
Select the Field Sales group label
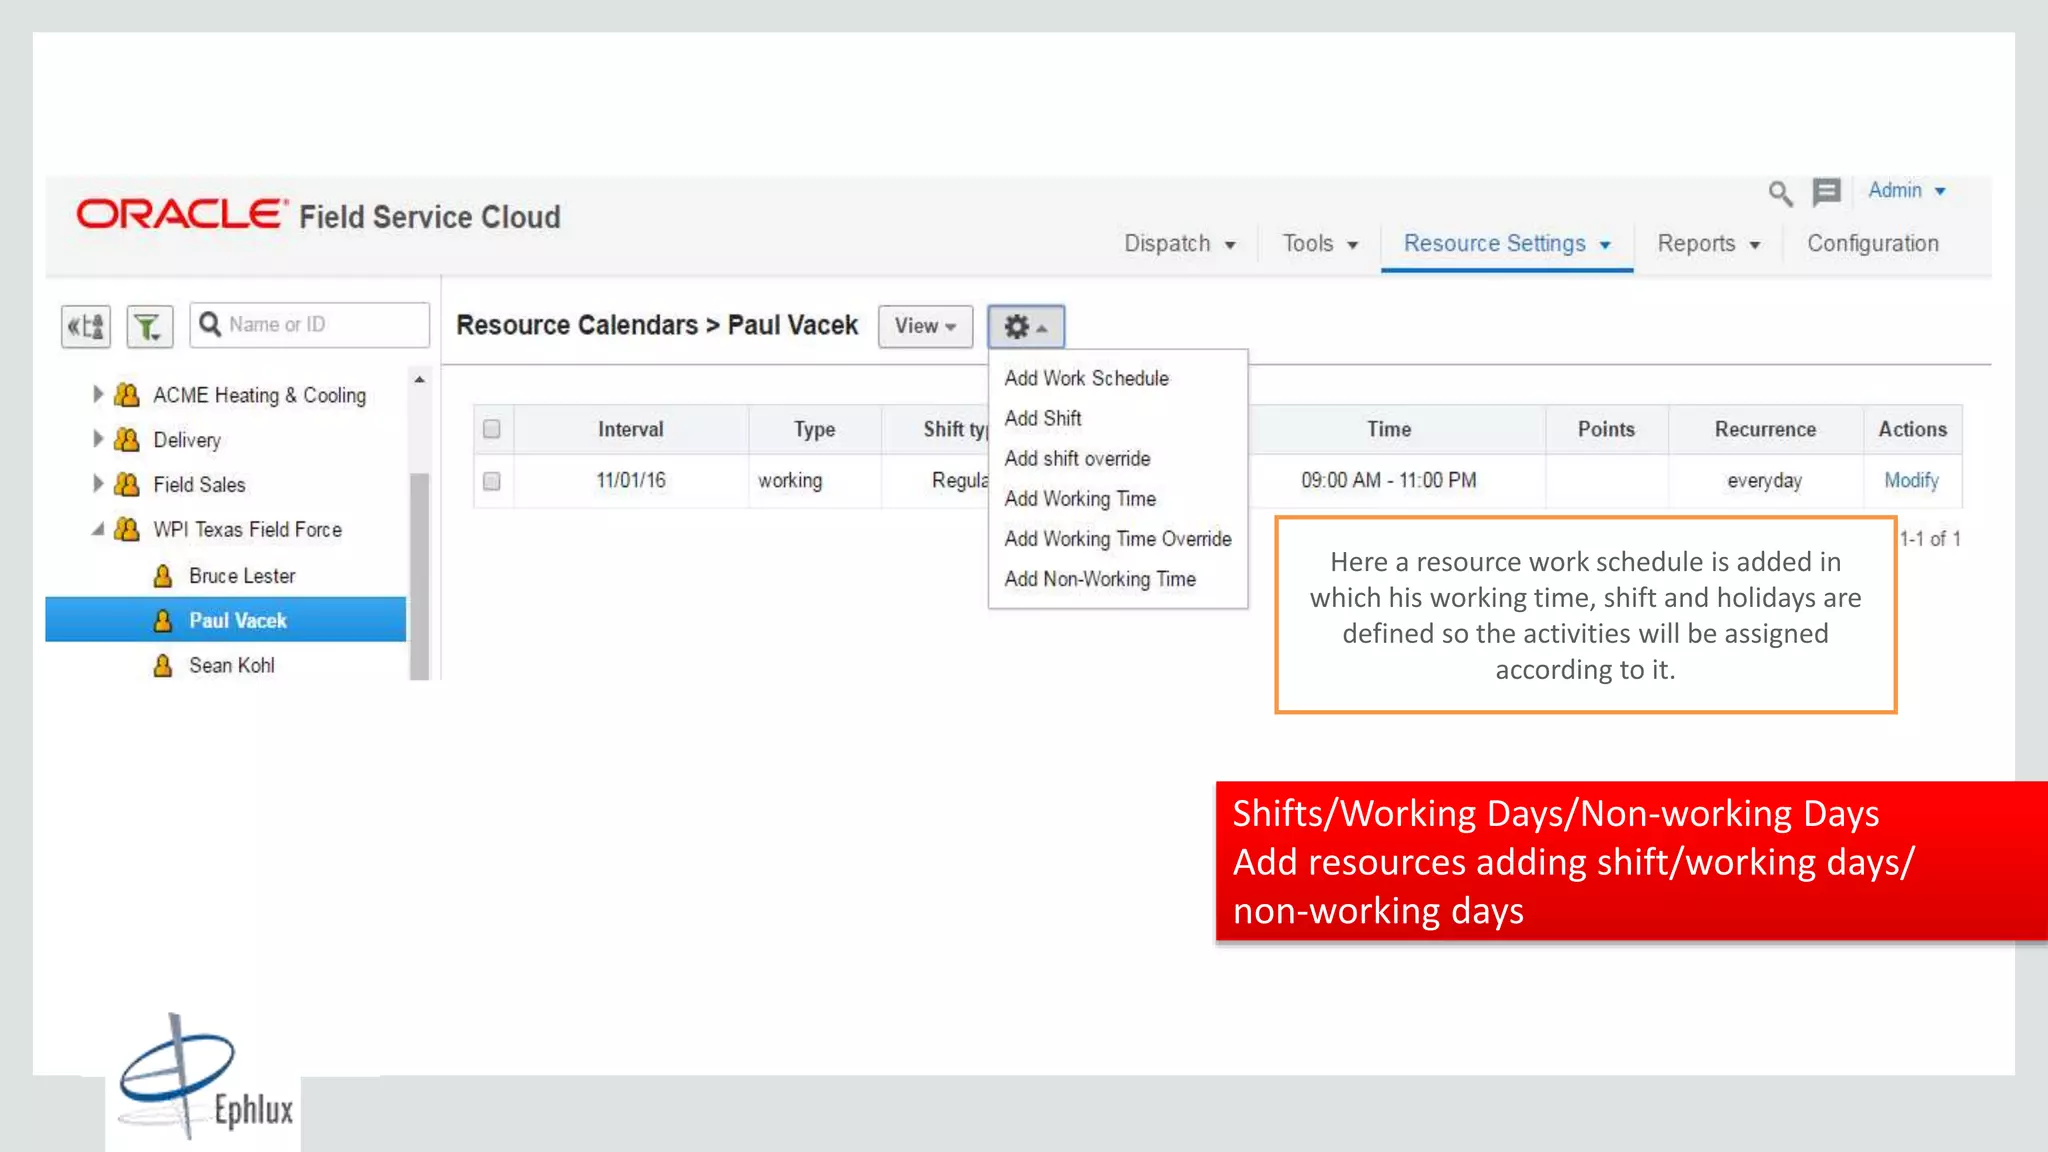click(x=199, y=485)
